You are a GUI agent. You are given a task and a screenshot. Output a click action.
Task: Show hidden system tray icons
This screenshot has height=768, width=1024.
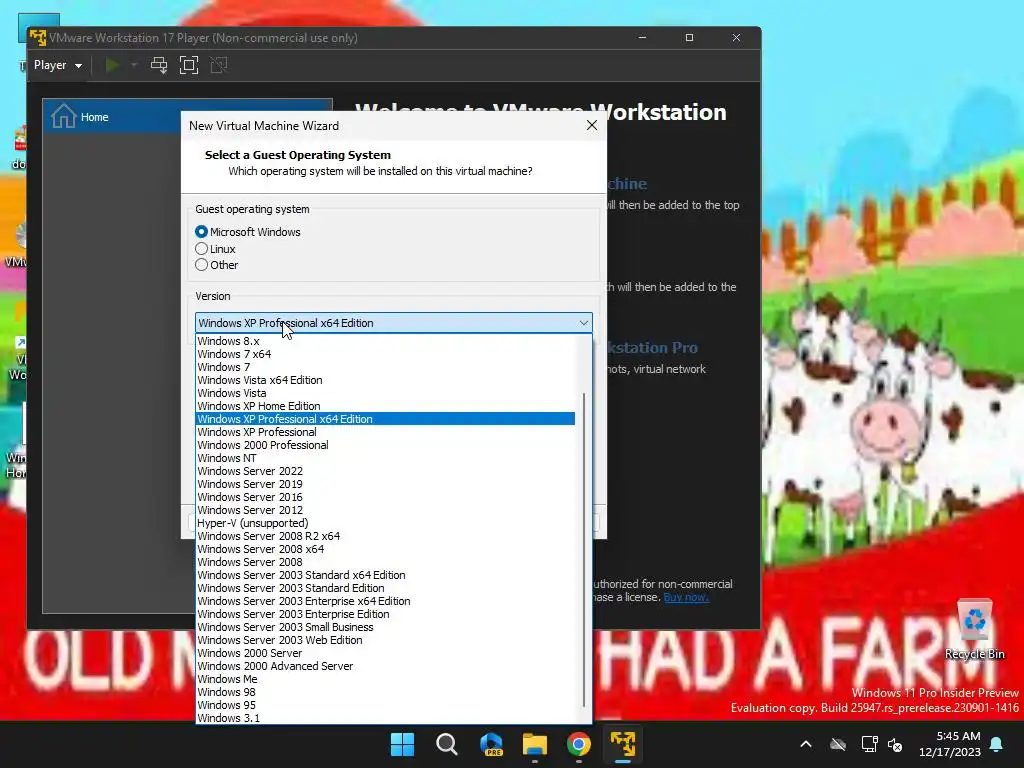click(x=806, y=744)
